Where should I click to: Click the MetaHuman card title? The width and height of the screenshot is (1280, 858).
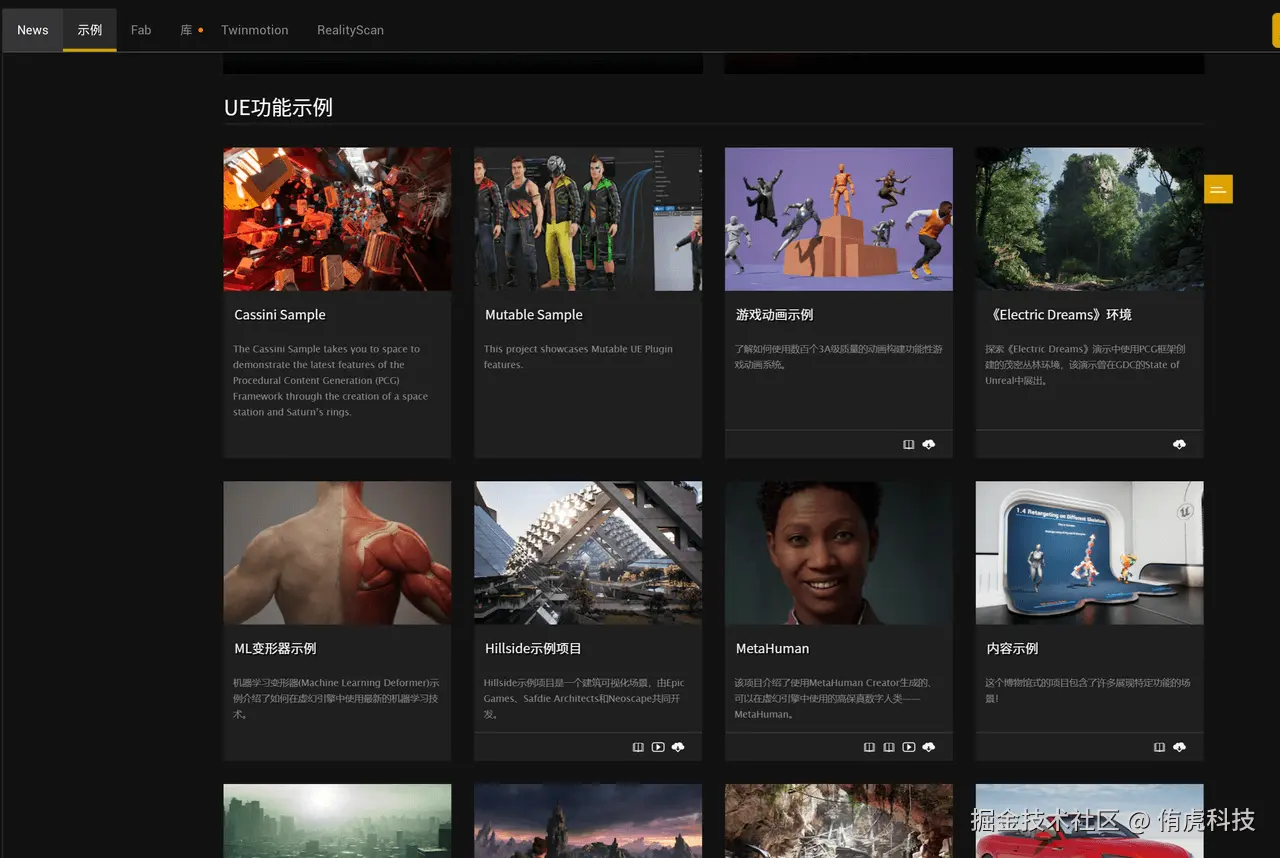pos(773,649)
